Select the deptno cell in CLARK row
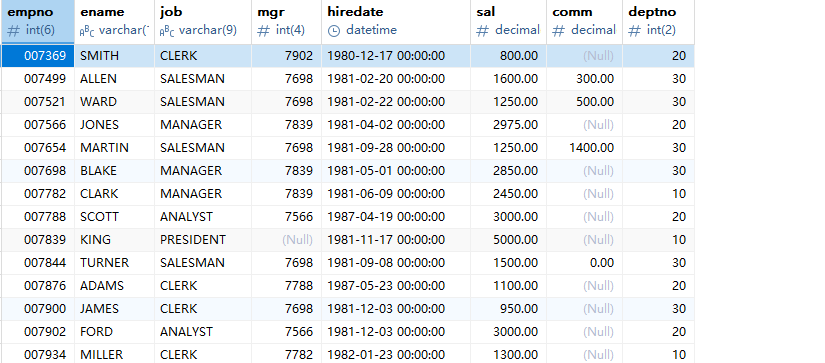 [x=658, y=194]
